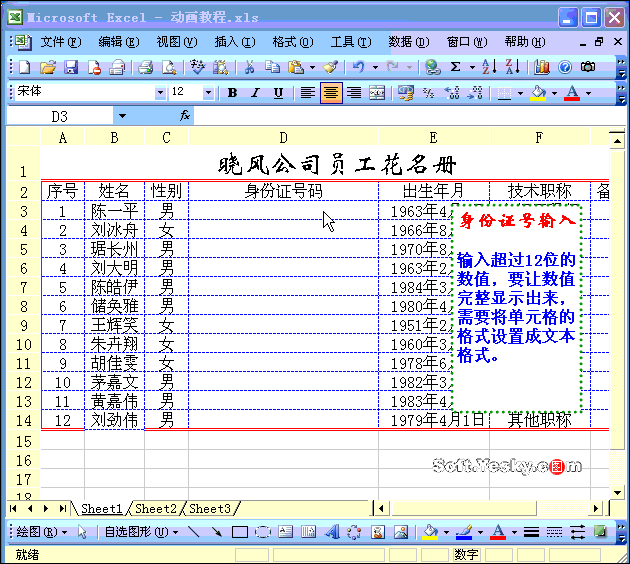Apply Percent style icon
Screen dimensions: 630x564
[x=429, y=93]
